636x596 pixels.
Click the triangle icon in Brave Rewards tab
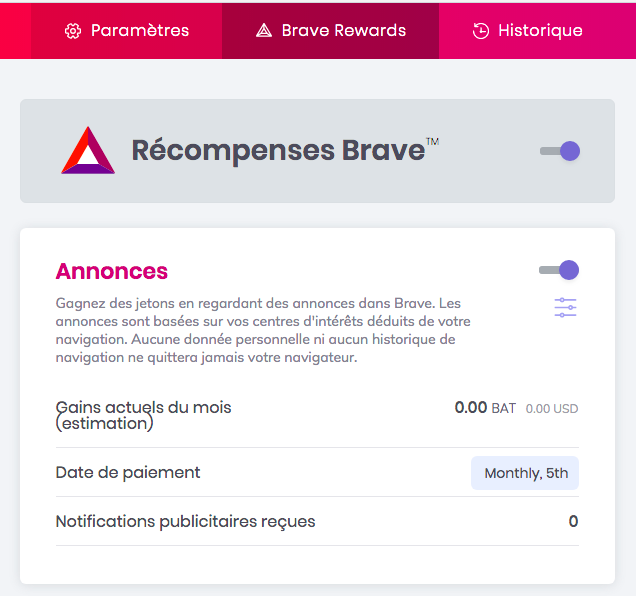click(x=264, y=30)
